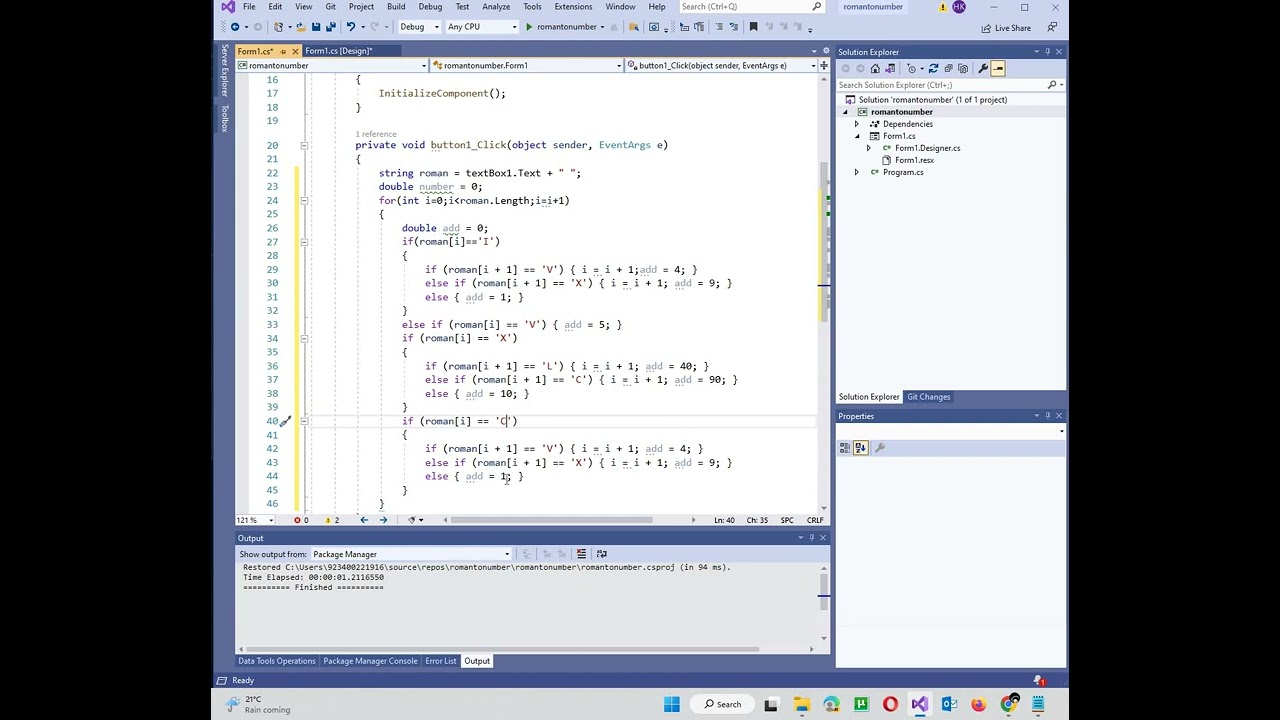Click the Sync/Refresh icon in Solution Explorer

pos(933,68)
